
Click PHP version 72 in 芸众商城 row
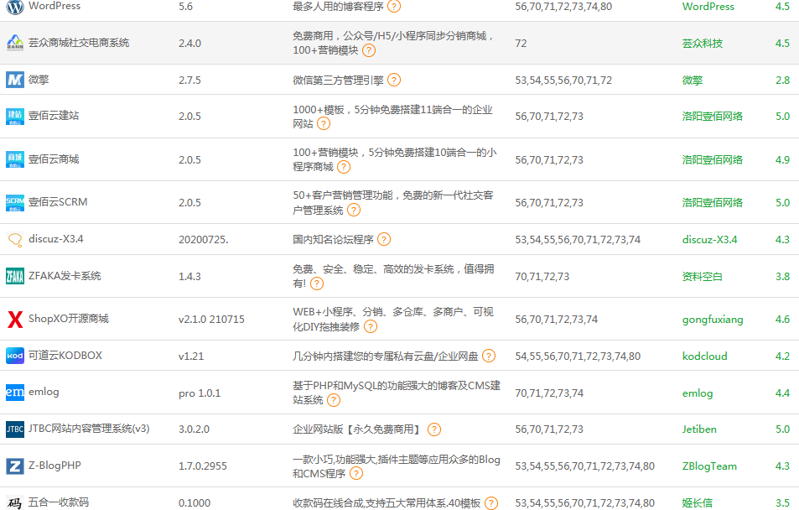click(x=520, y=43)
